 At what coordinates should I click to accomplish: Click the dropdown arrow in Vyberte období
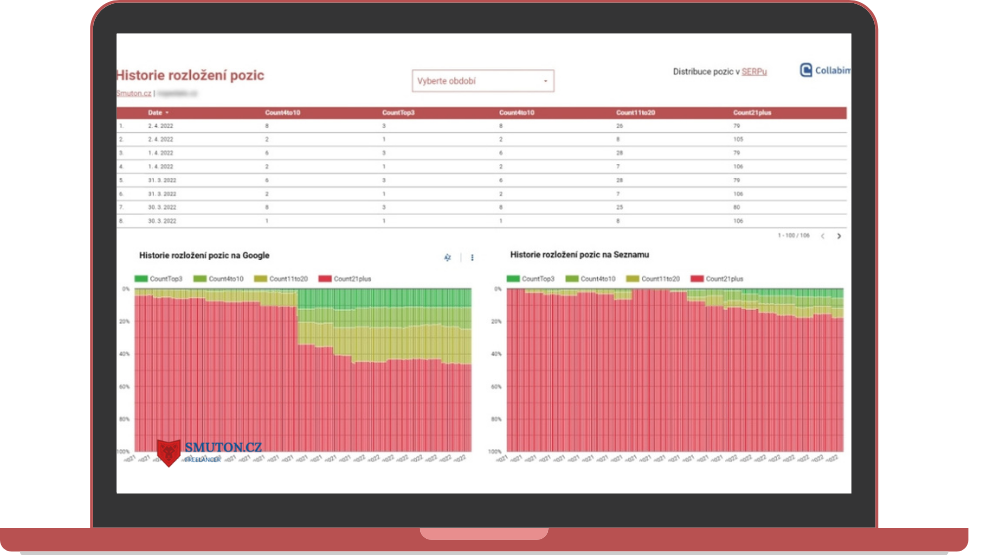[x=545, y=81]
